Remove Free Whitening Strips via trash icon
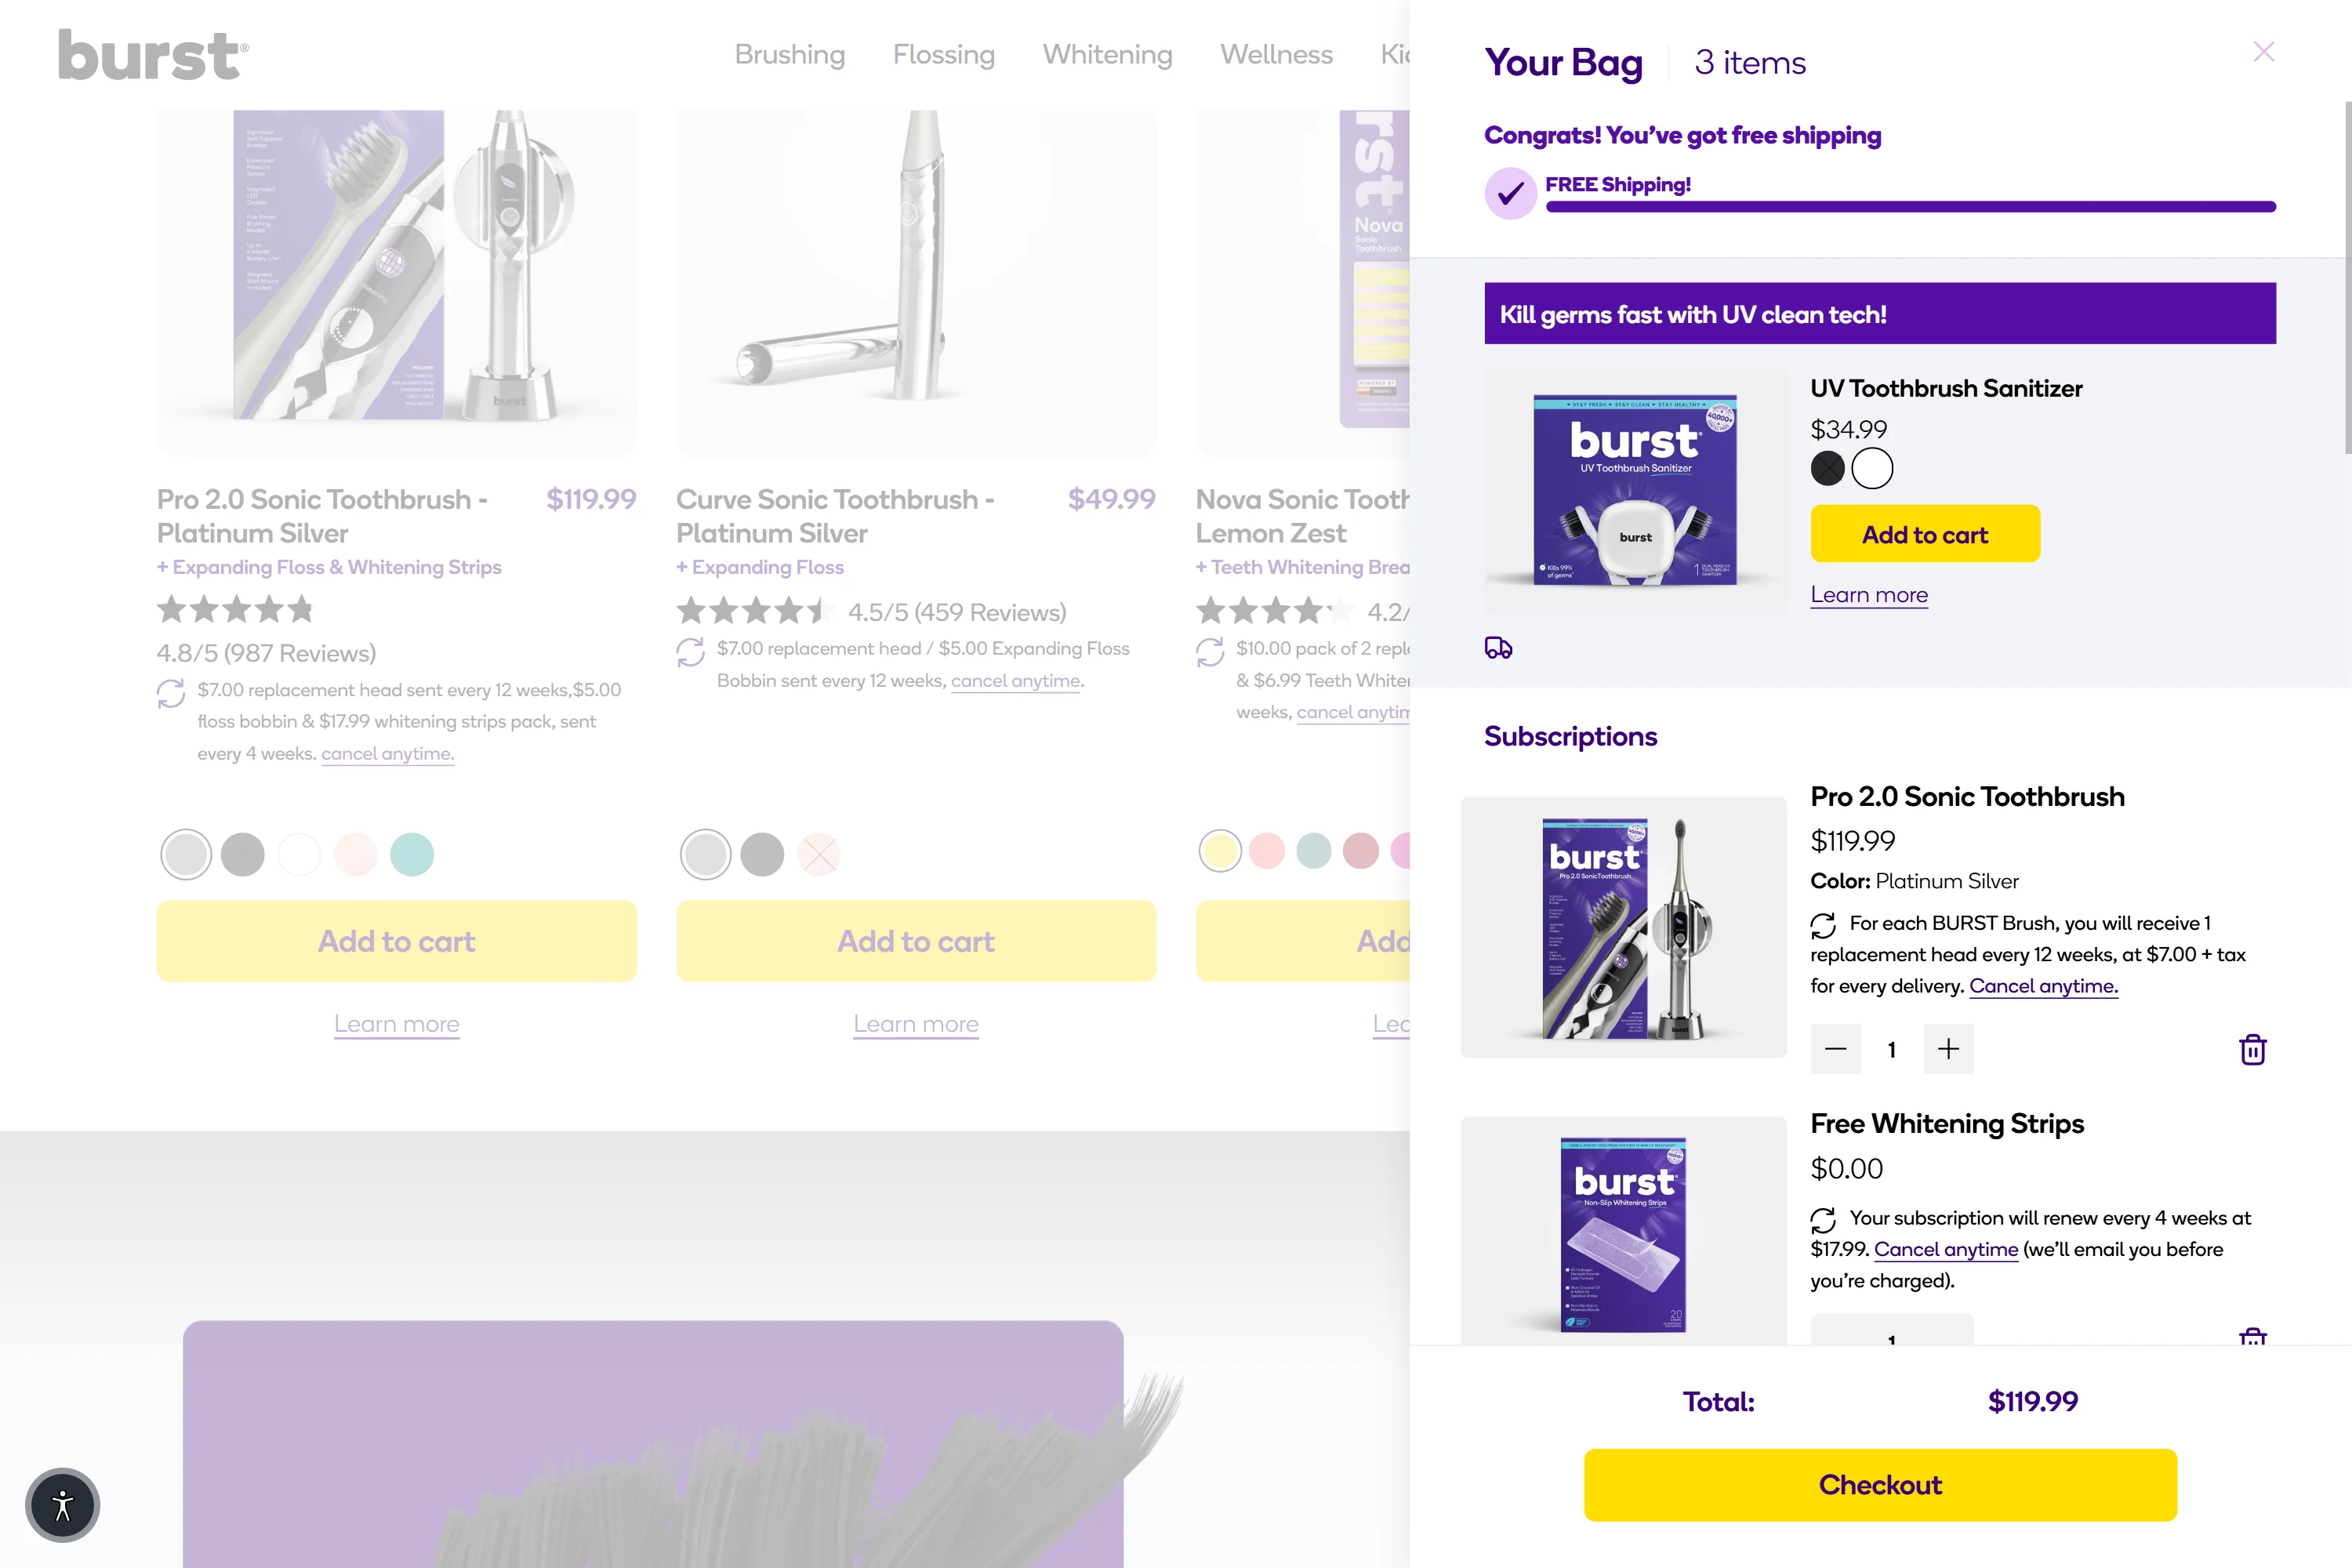2352x1568 pixels. coord(2252,1337)
